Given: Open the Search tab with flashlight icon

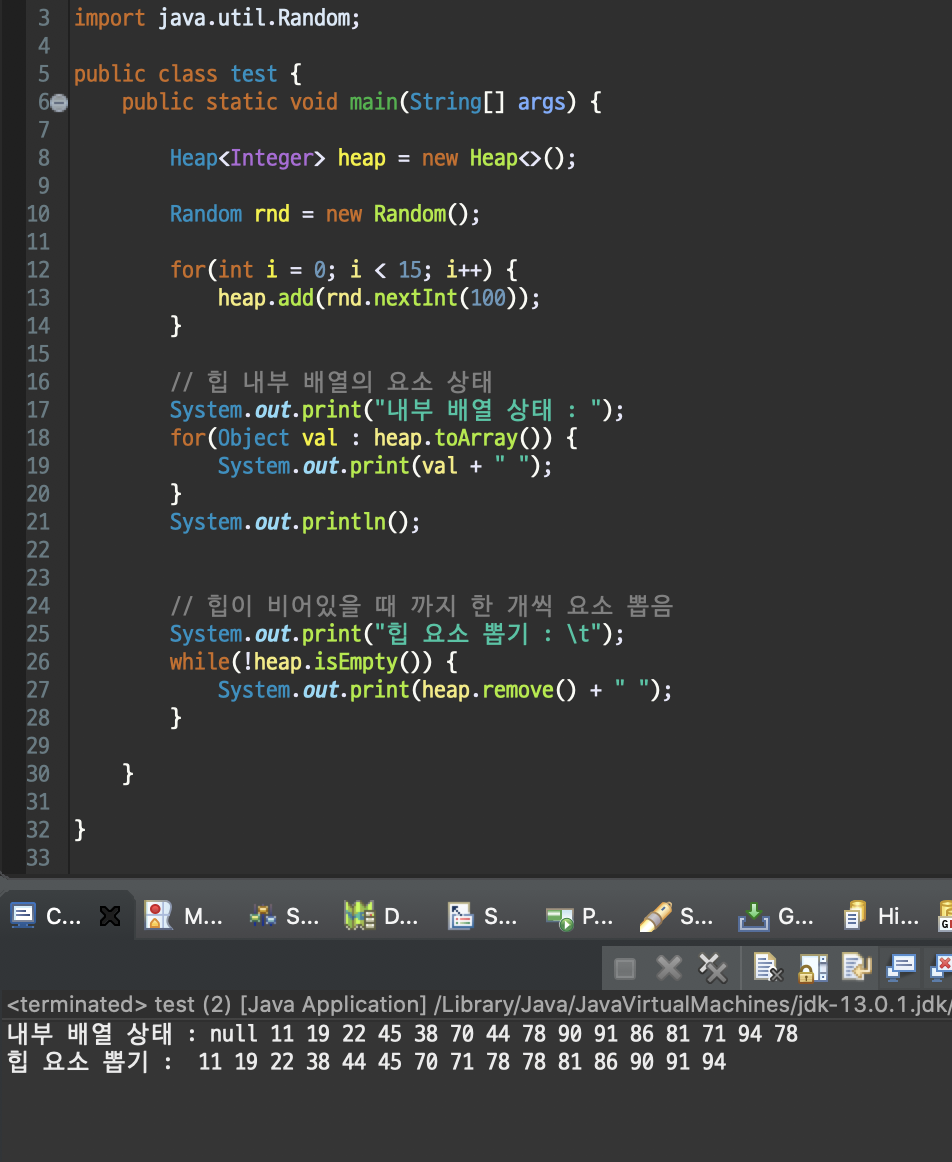Looking at the screenshot, I should [x=676, y=917].
